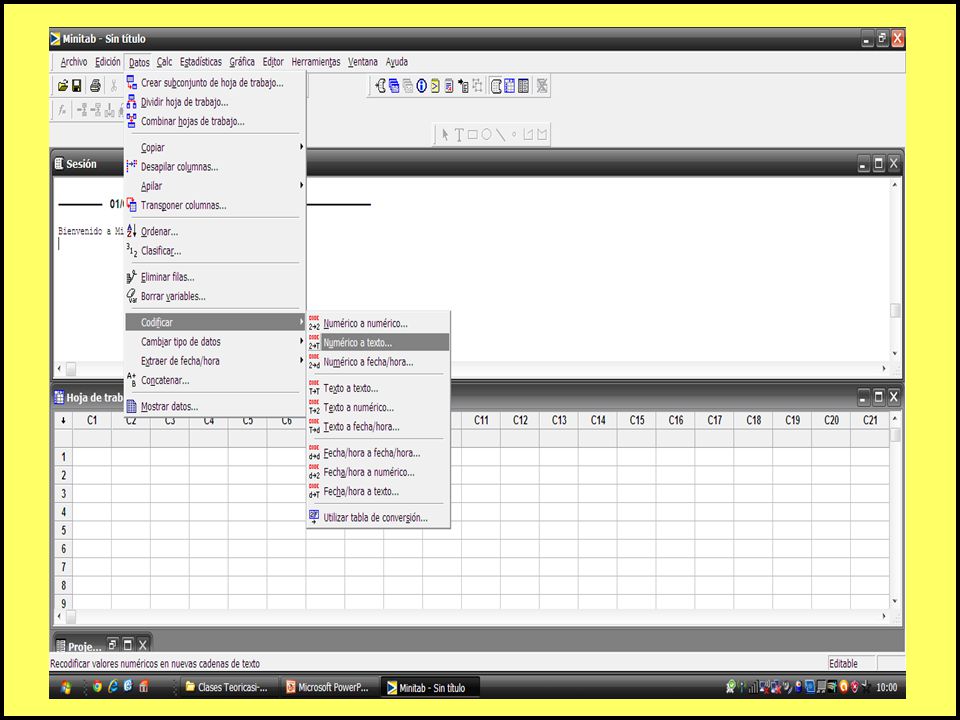Open Clases Teoricas folder taskbar button
This screenshot has width=960, height=720.
pos(227,687)
